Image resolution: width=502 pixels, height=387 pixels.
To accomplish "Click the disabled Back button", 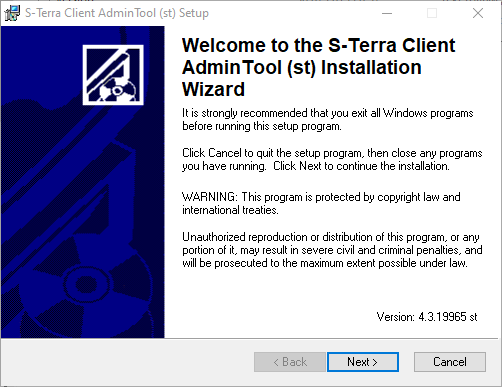I will 290,362.
